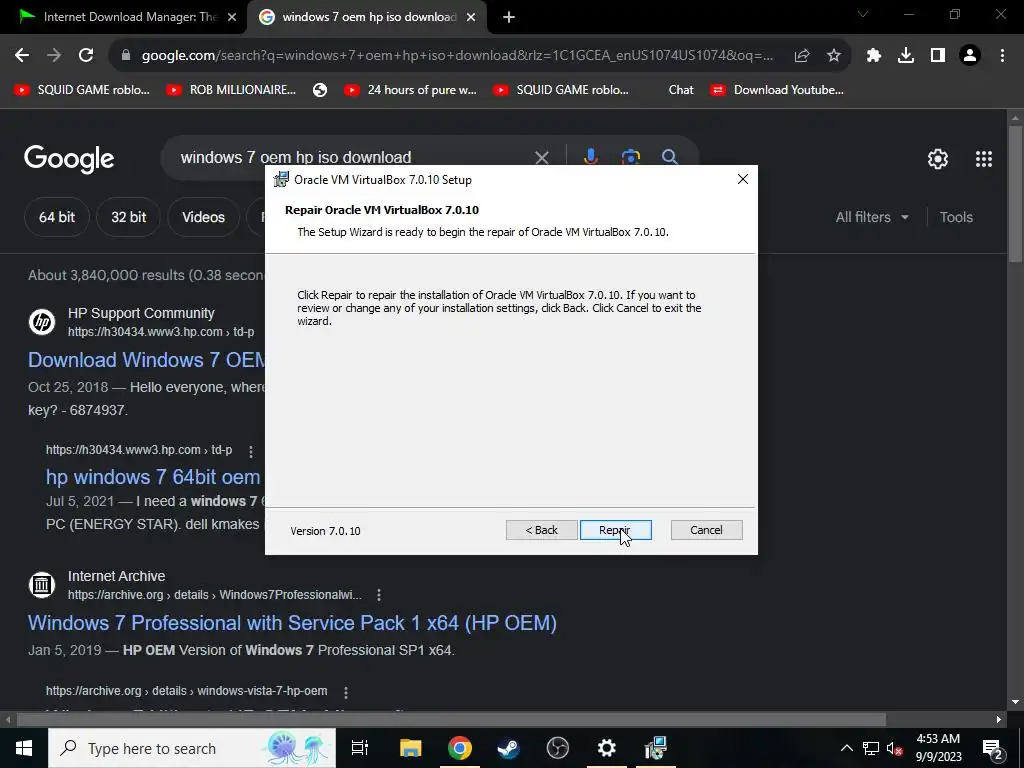The image size is (1024, 768).
Task: Reload the current Google page
Action: click(x=86, y=56)
